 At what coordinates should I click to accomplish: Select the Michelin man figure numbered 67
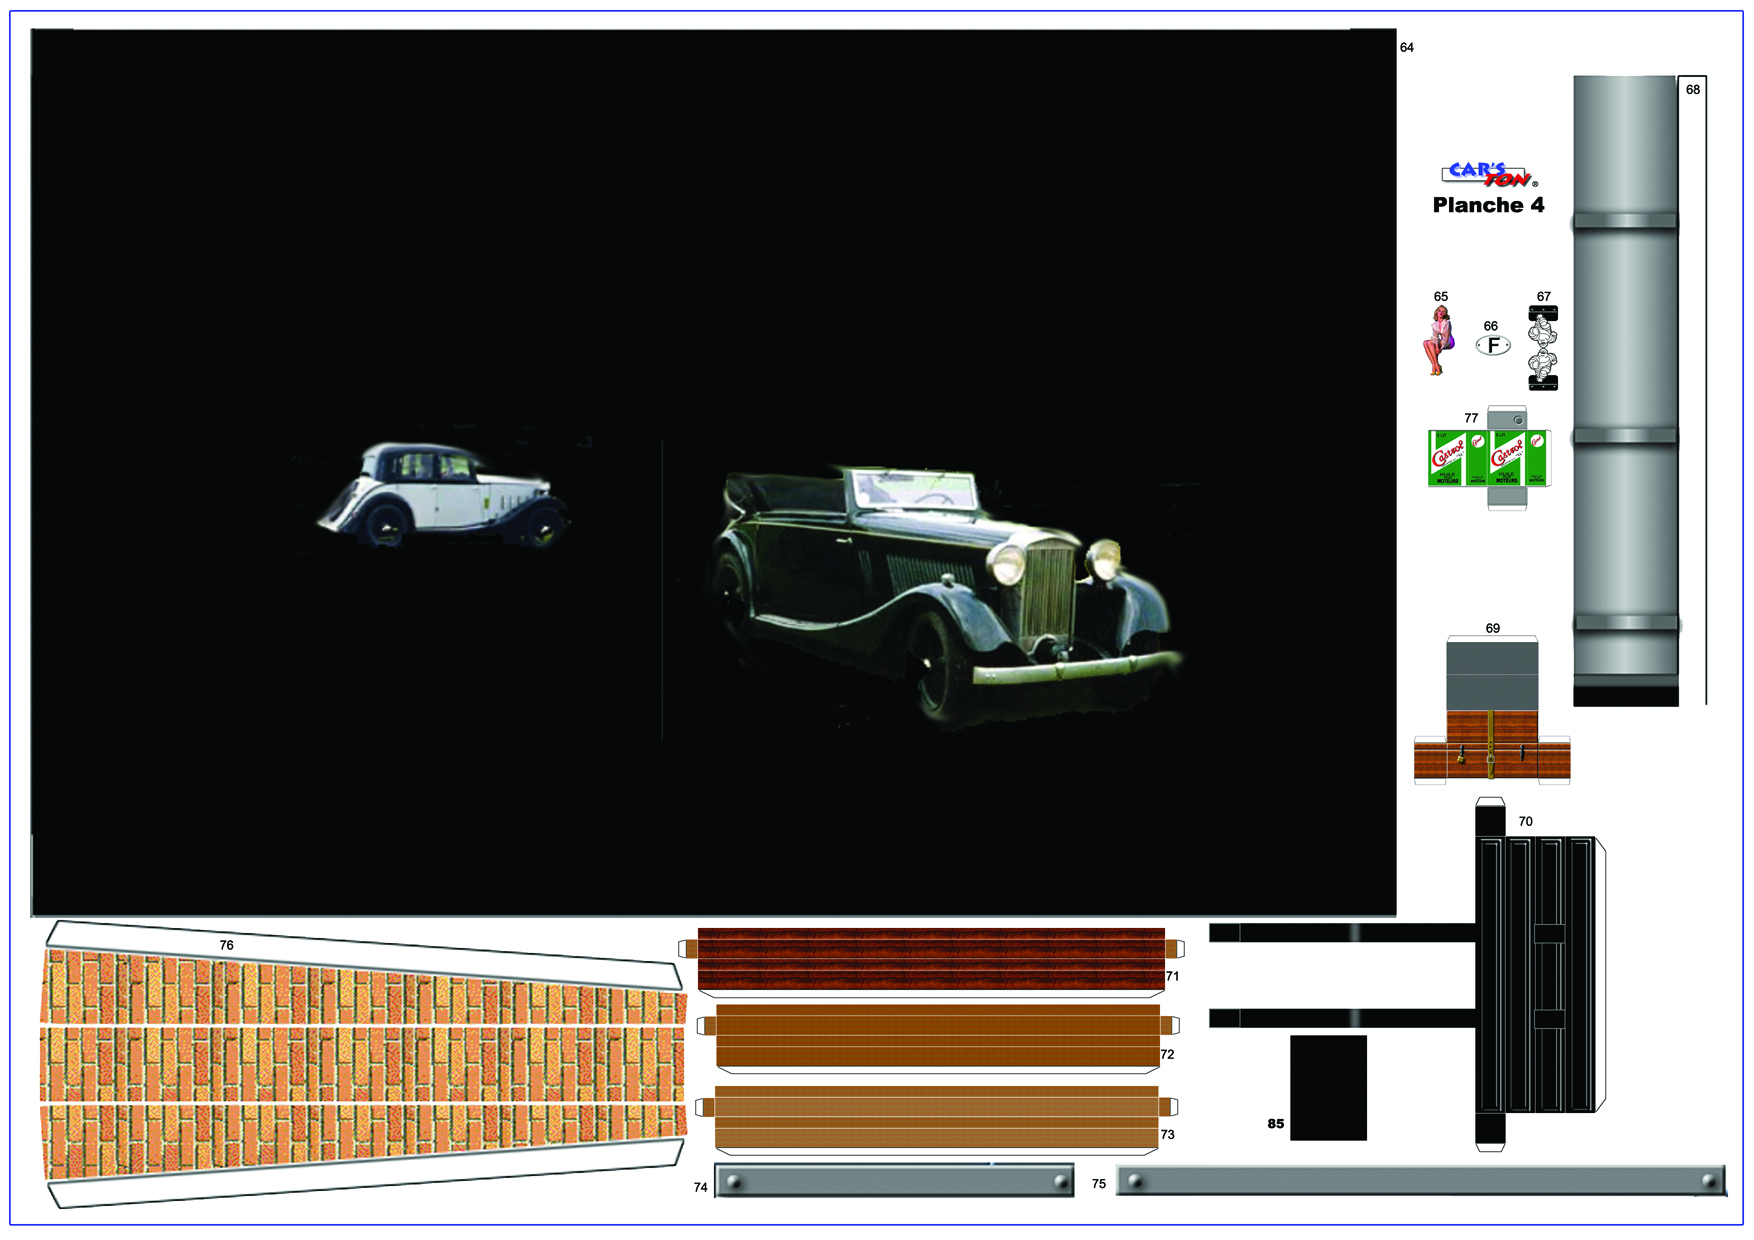pos(1543,348)
